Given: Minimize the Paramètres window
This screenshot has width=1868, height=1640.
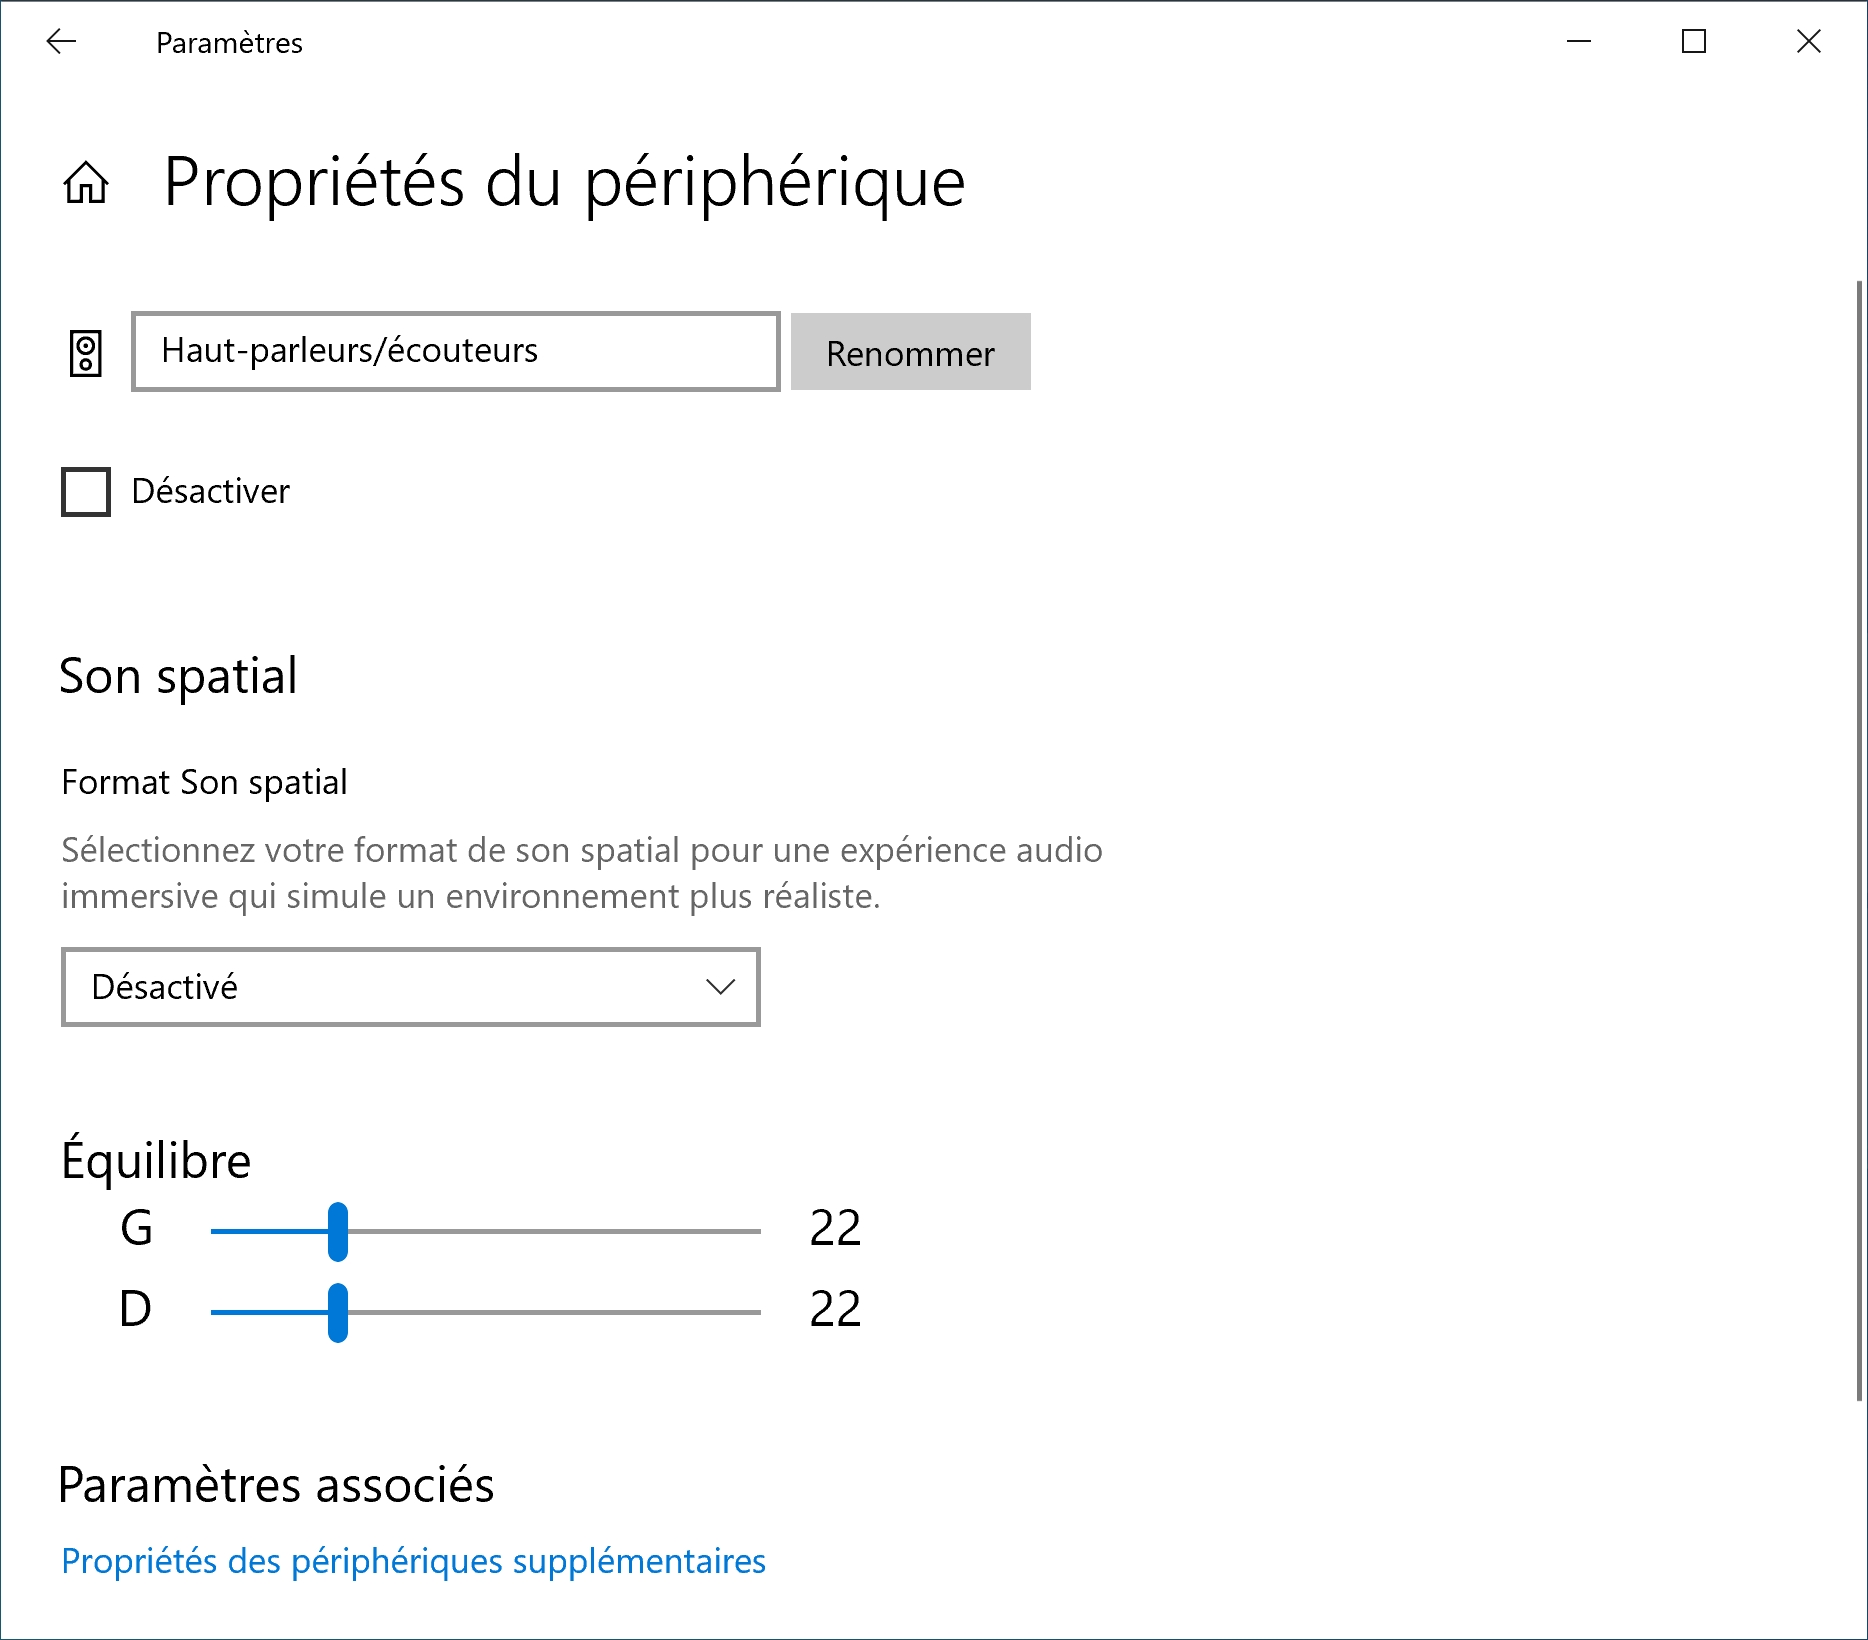Looking at the screenshot, I should [1579, 42].
